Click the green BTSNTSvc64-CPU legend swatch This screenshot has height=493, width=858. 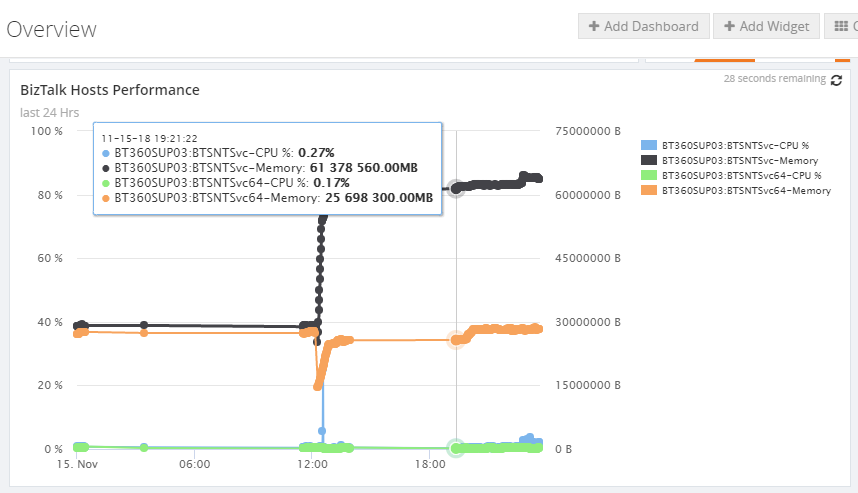tap(648, 175)
